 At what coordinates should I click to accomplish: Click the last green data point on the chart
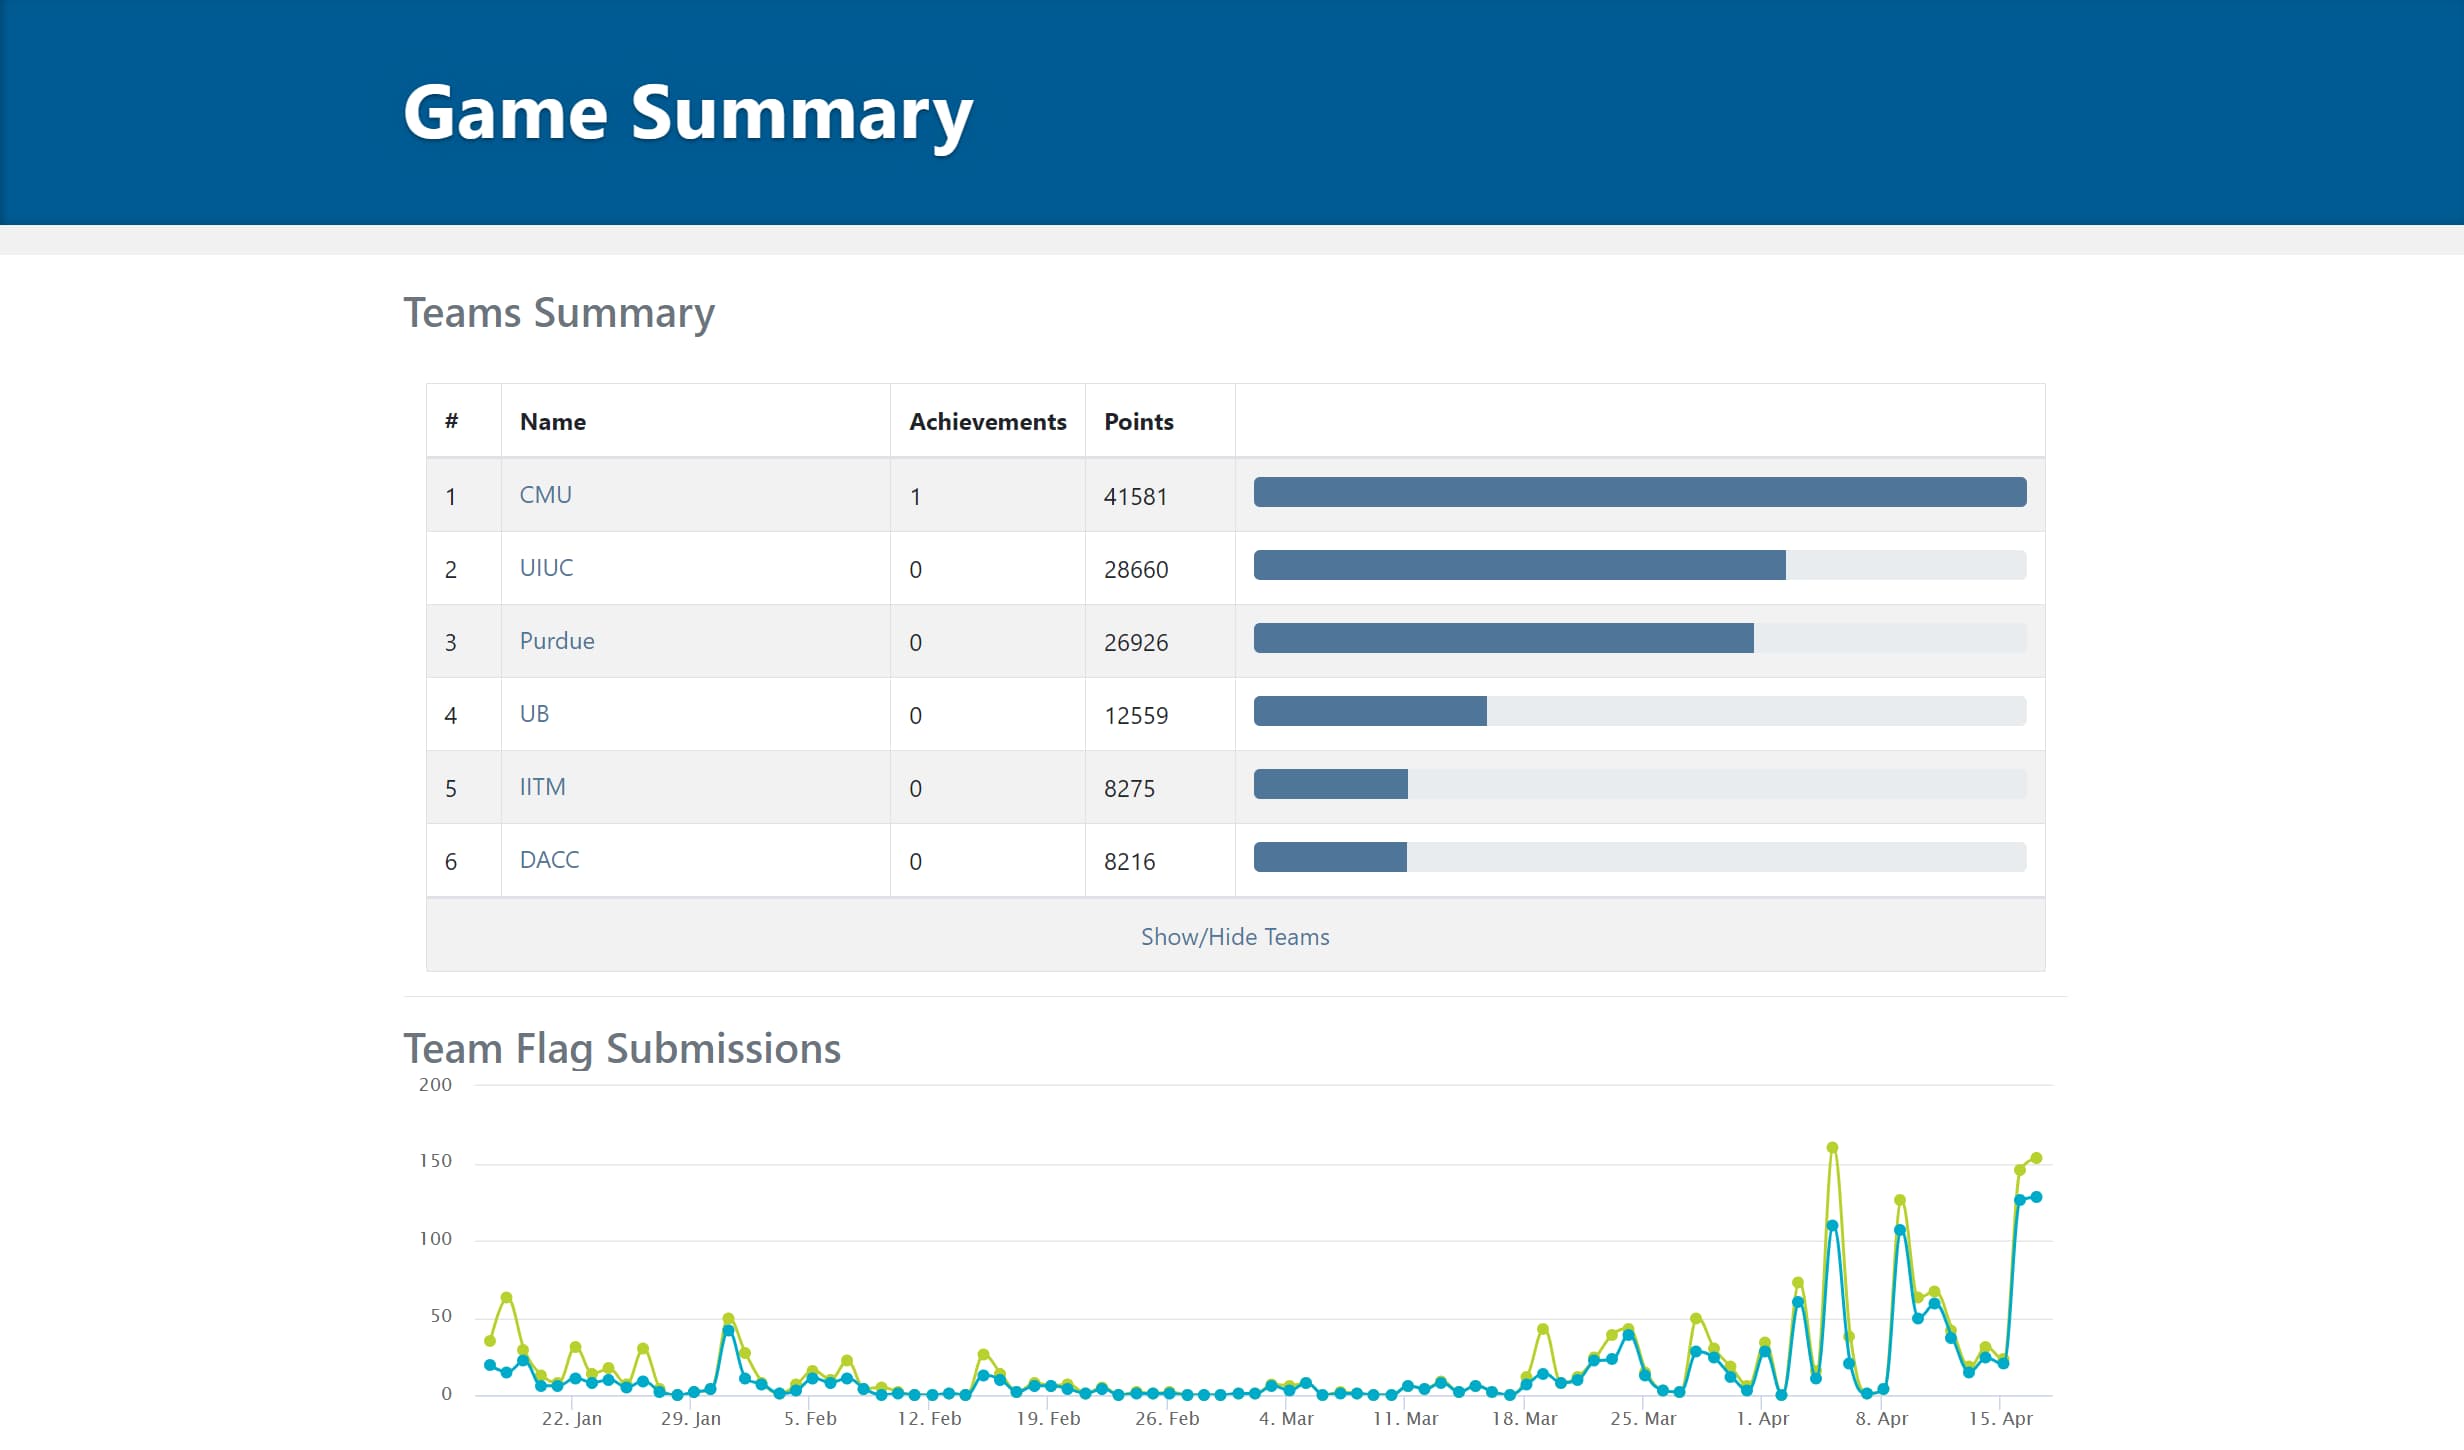tap(2036, 1158)
